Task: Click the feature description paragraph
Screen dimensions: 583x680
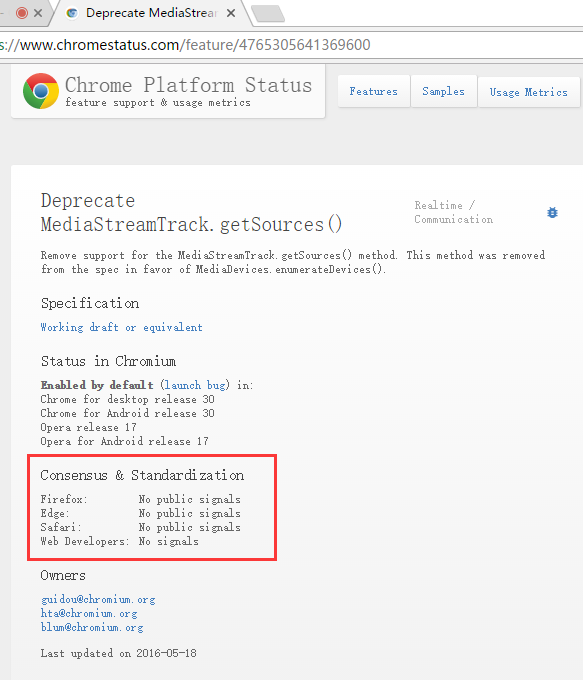Action: pos(293,262)
